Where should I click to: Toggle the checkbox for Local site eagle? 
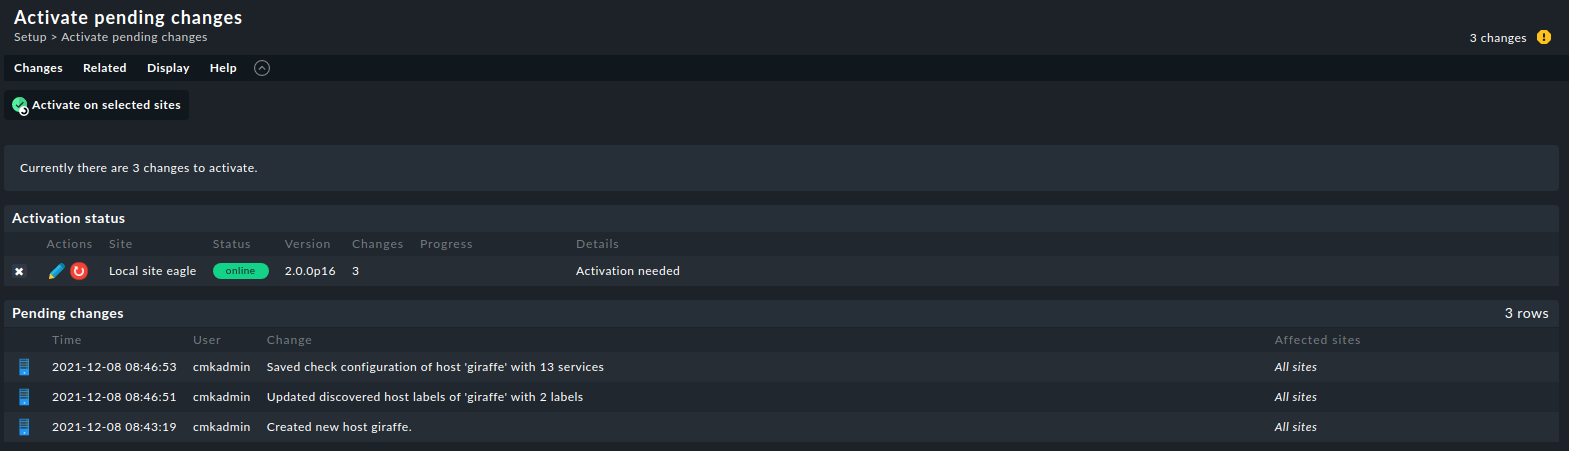click(x=19, y=271)
